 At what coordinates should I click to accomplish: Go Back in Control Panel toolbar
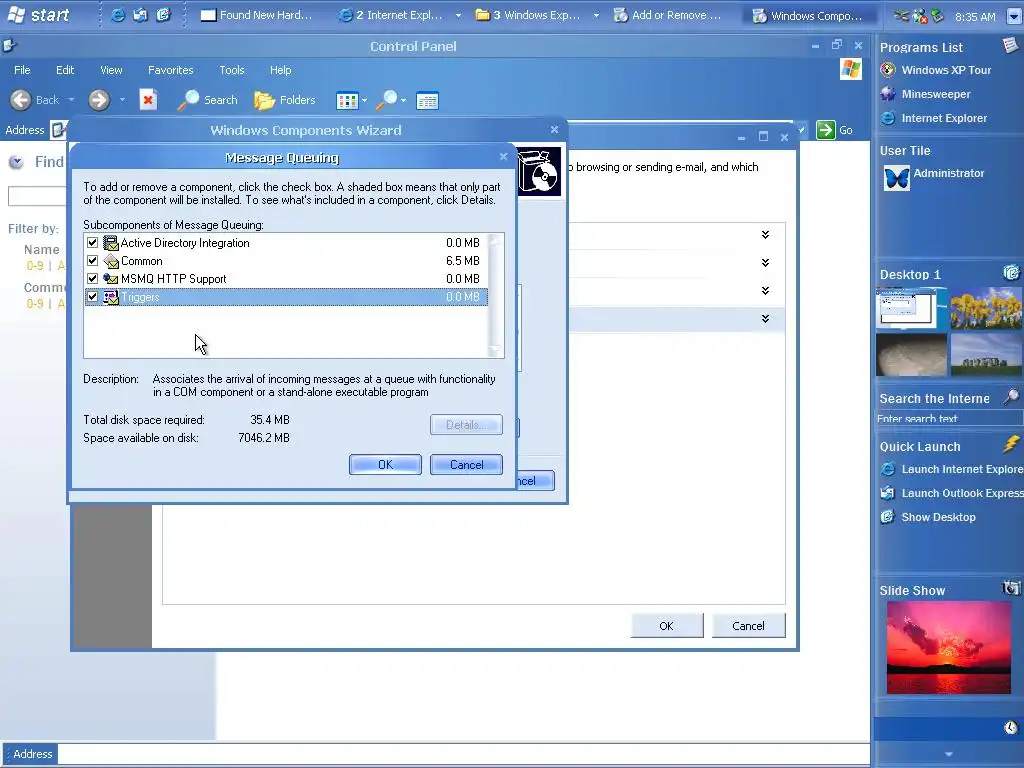(x=35, y=100)
